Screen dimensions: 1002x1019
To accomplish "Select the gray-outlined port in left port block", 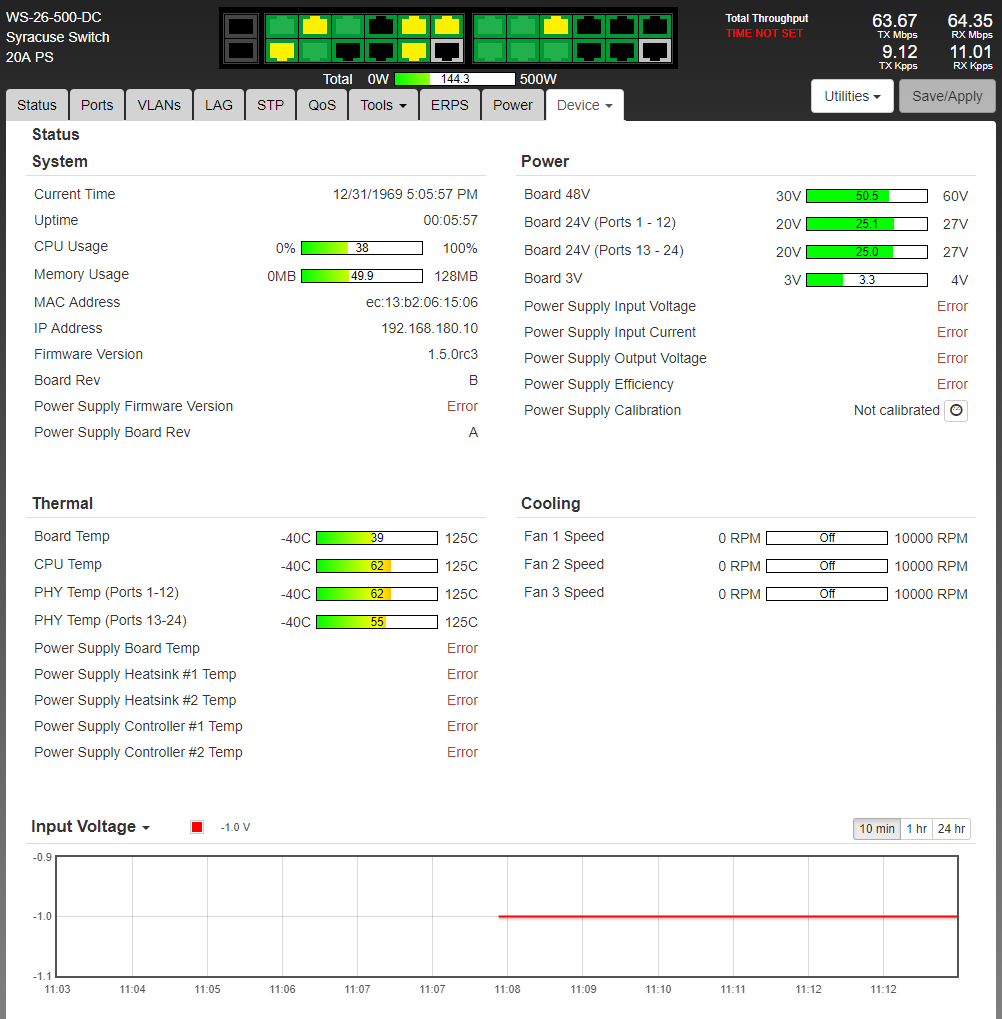I will click(x=447, y=51).
